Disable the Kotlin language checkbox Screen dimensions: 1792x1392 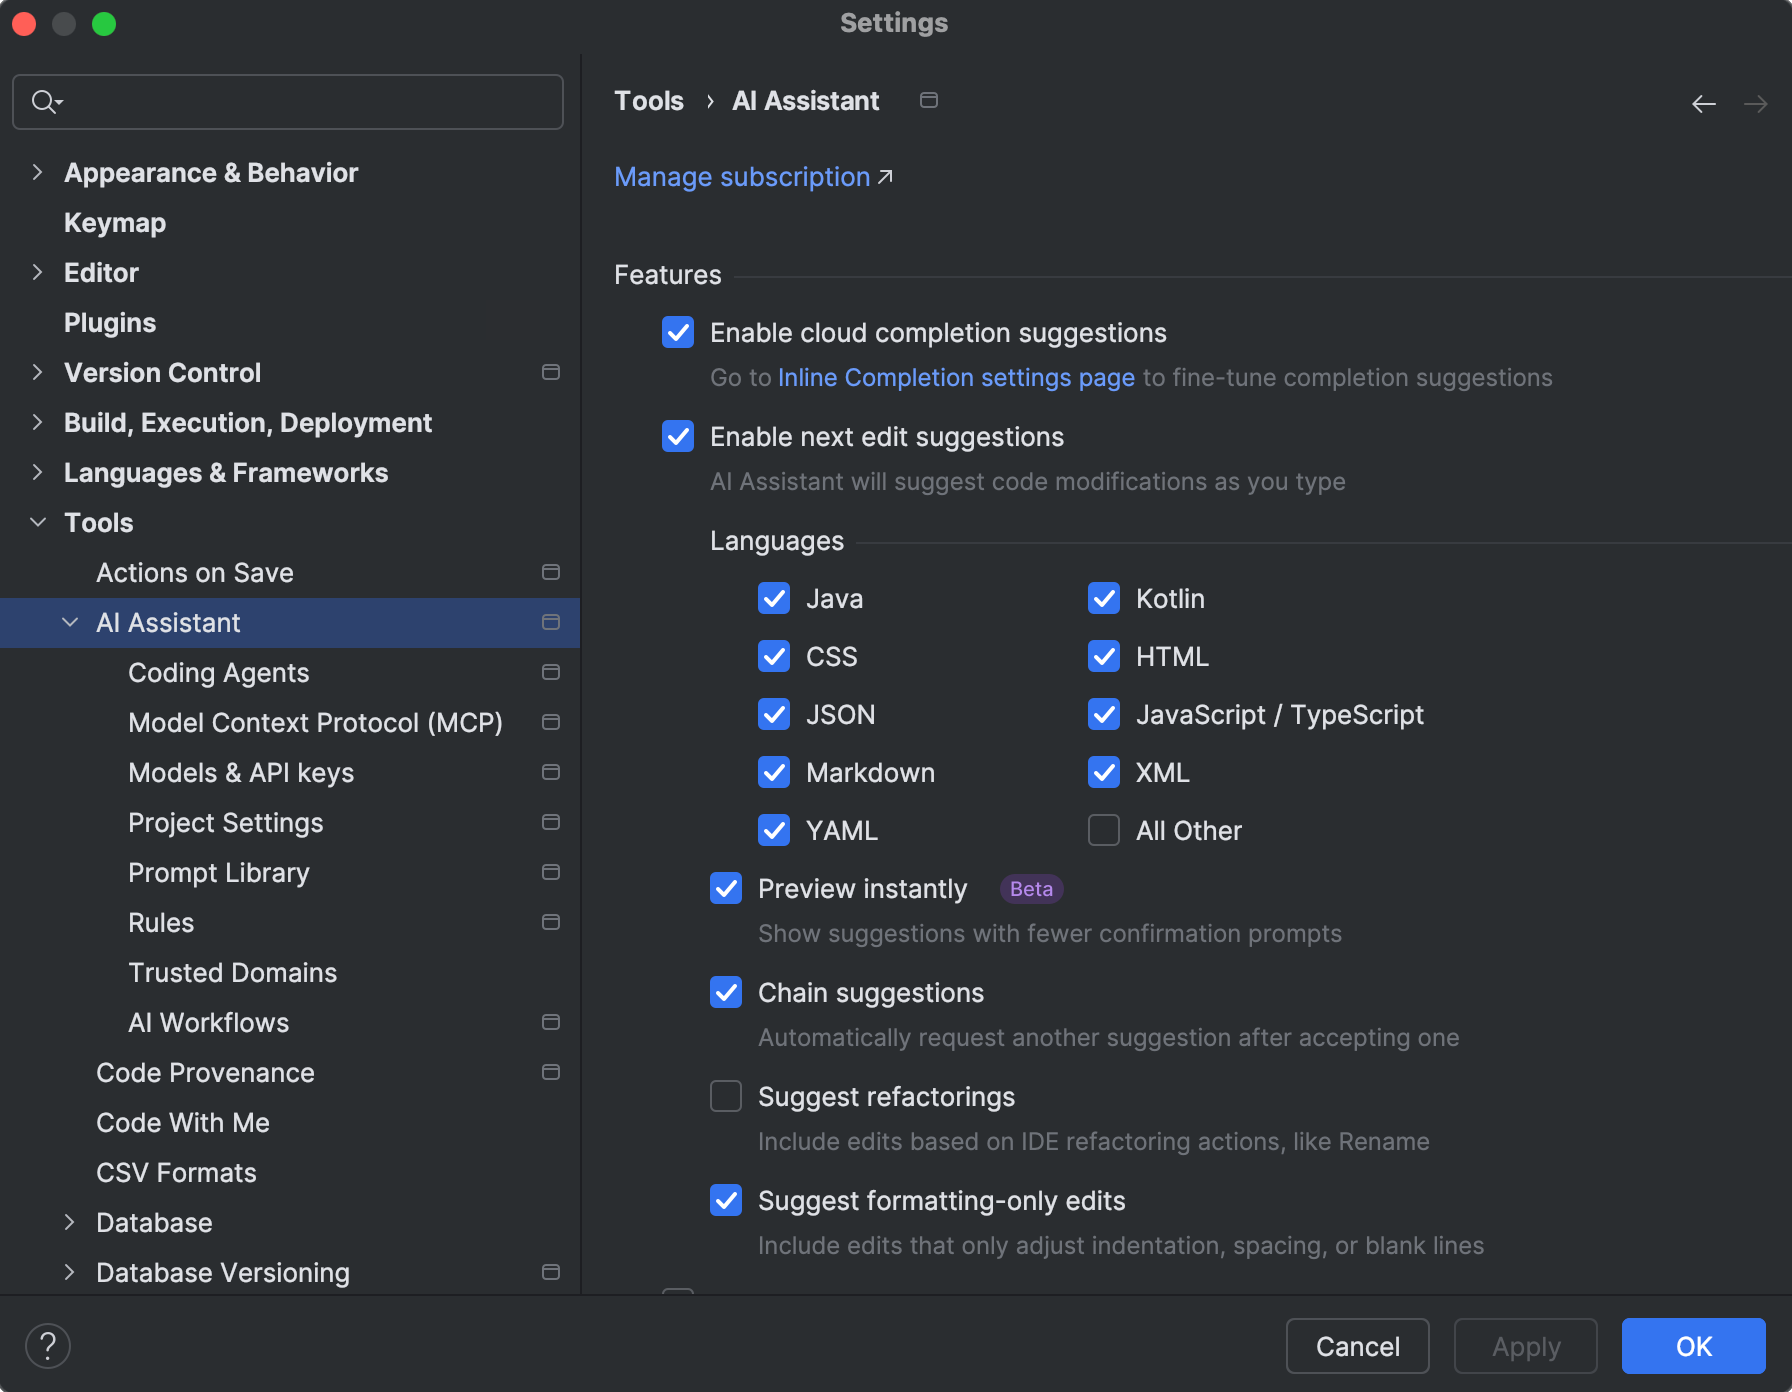point(1103,598)
